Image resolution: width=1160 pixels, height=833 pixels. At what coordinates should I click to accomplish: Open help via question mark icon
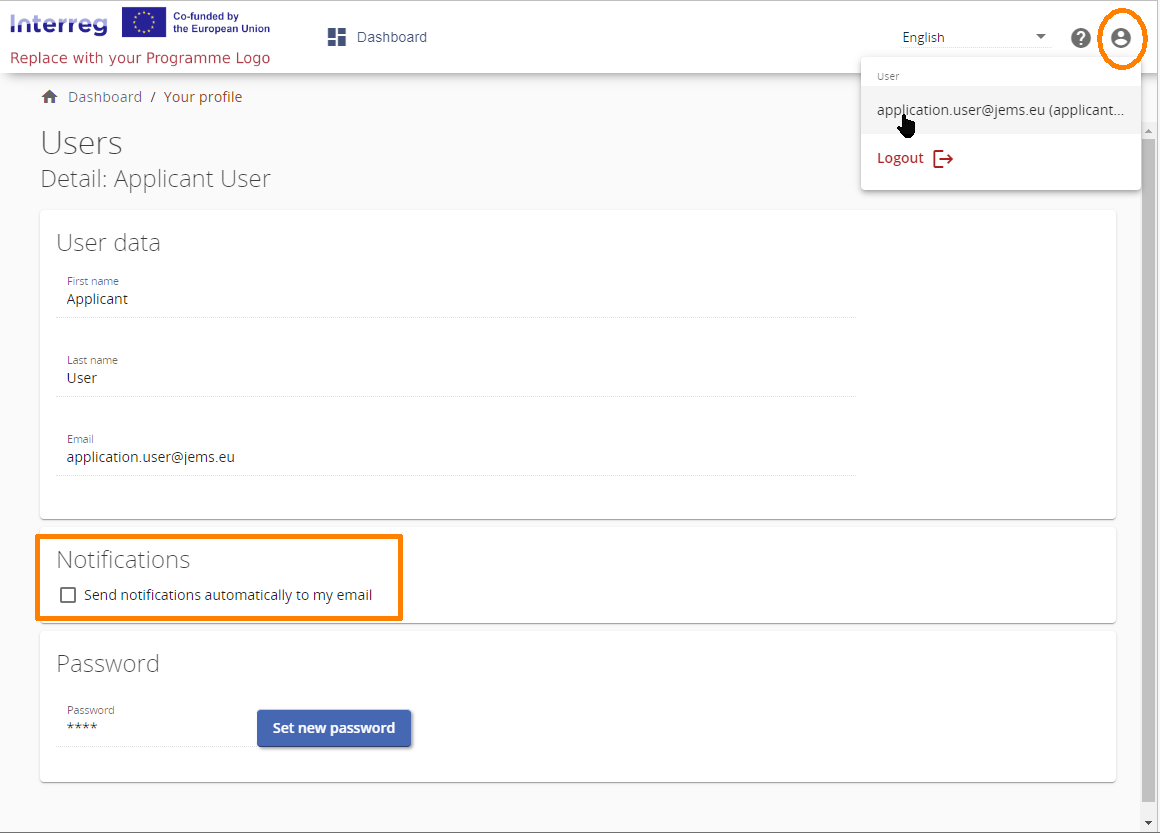click(x=1080, y=38)
